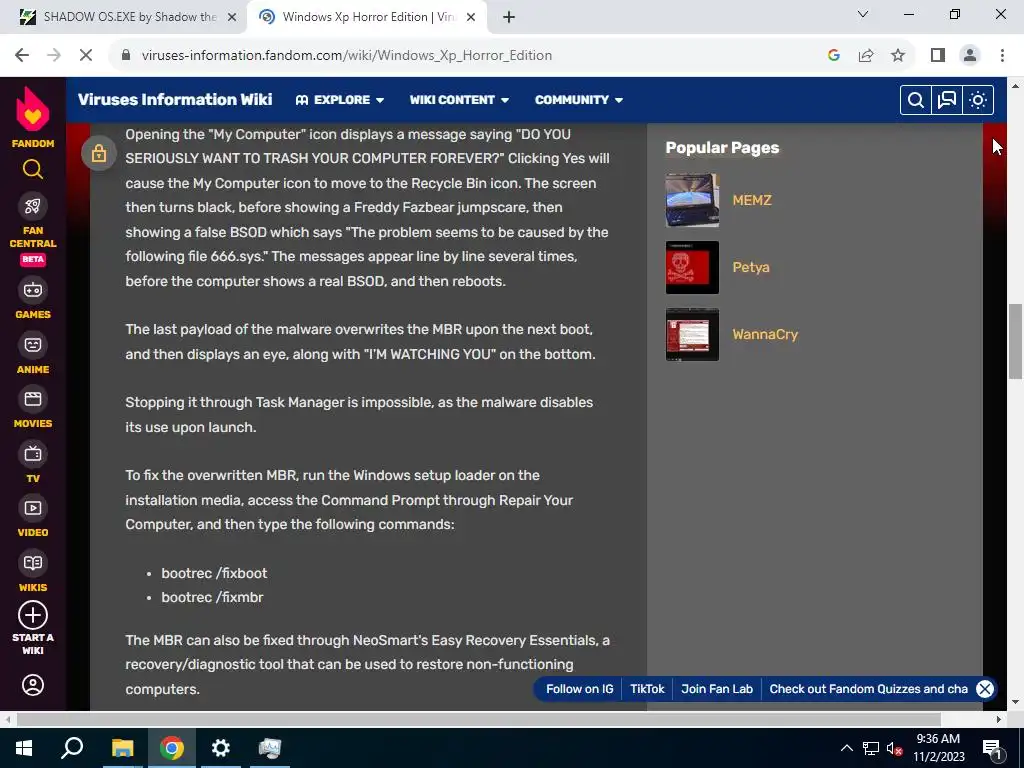This screenshot has width=1024, height=768.
Task: View site information padlock
Action: coord(126,56)
